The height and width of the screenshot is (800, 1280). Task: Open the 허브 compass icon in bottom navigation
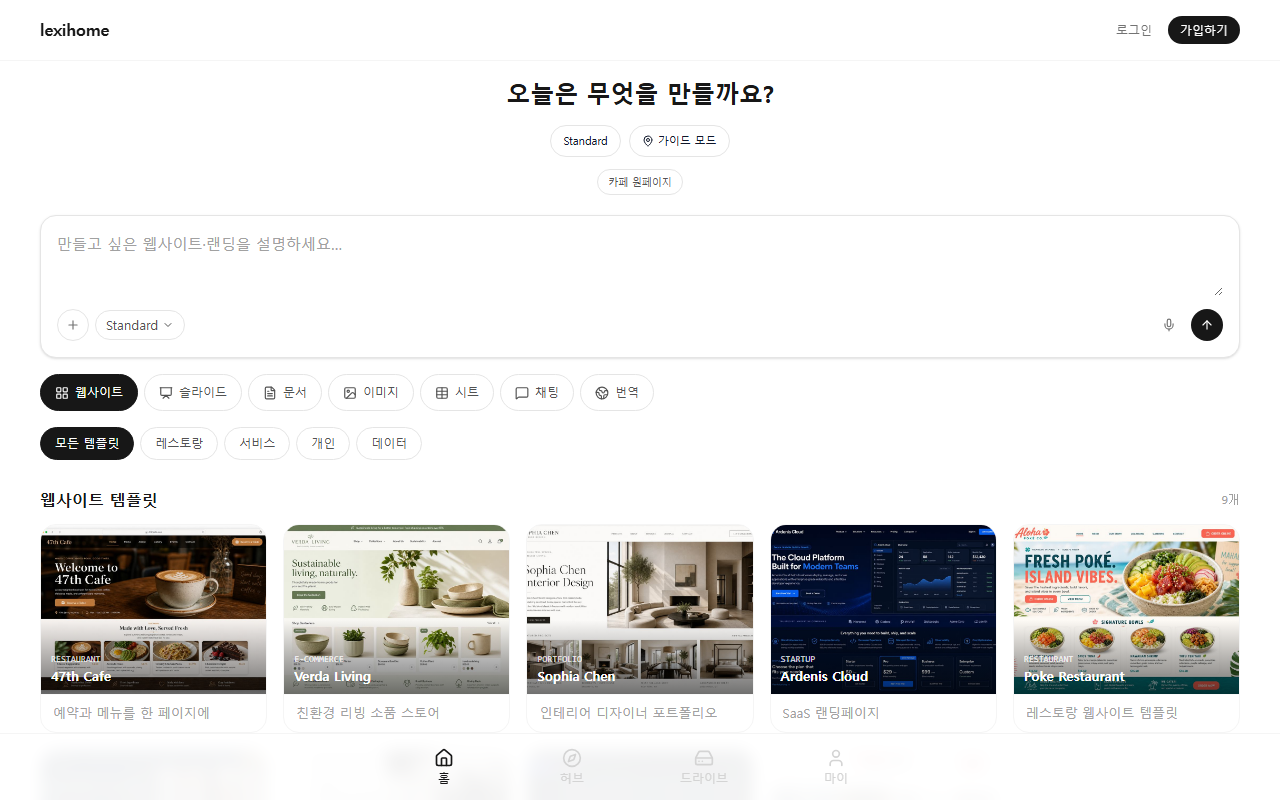tap(572, 758)
